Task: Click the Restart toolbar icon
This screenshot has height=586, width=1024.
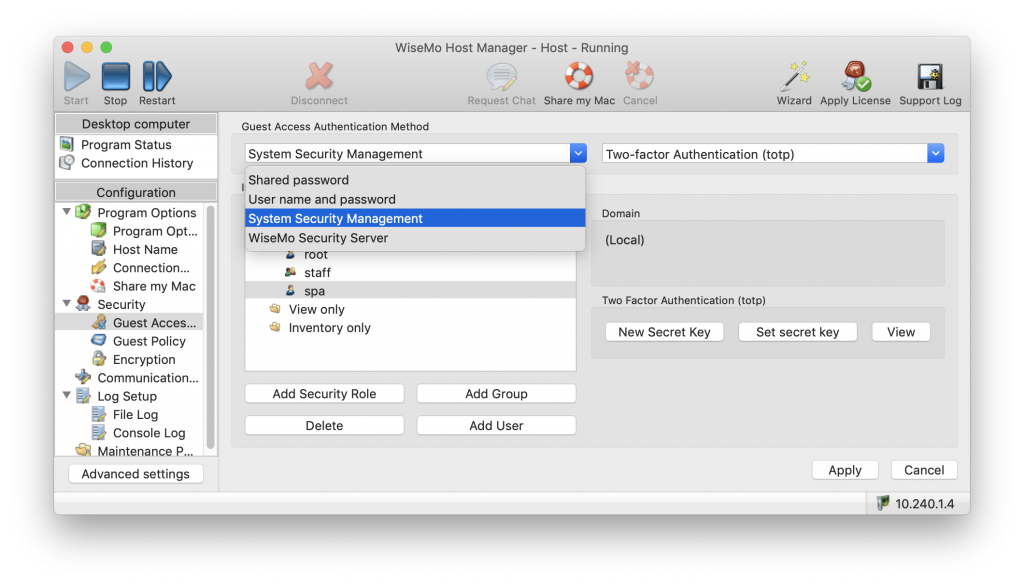Action: point(157,78)
